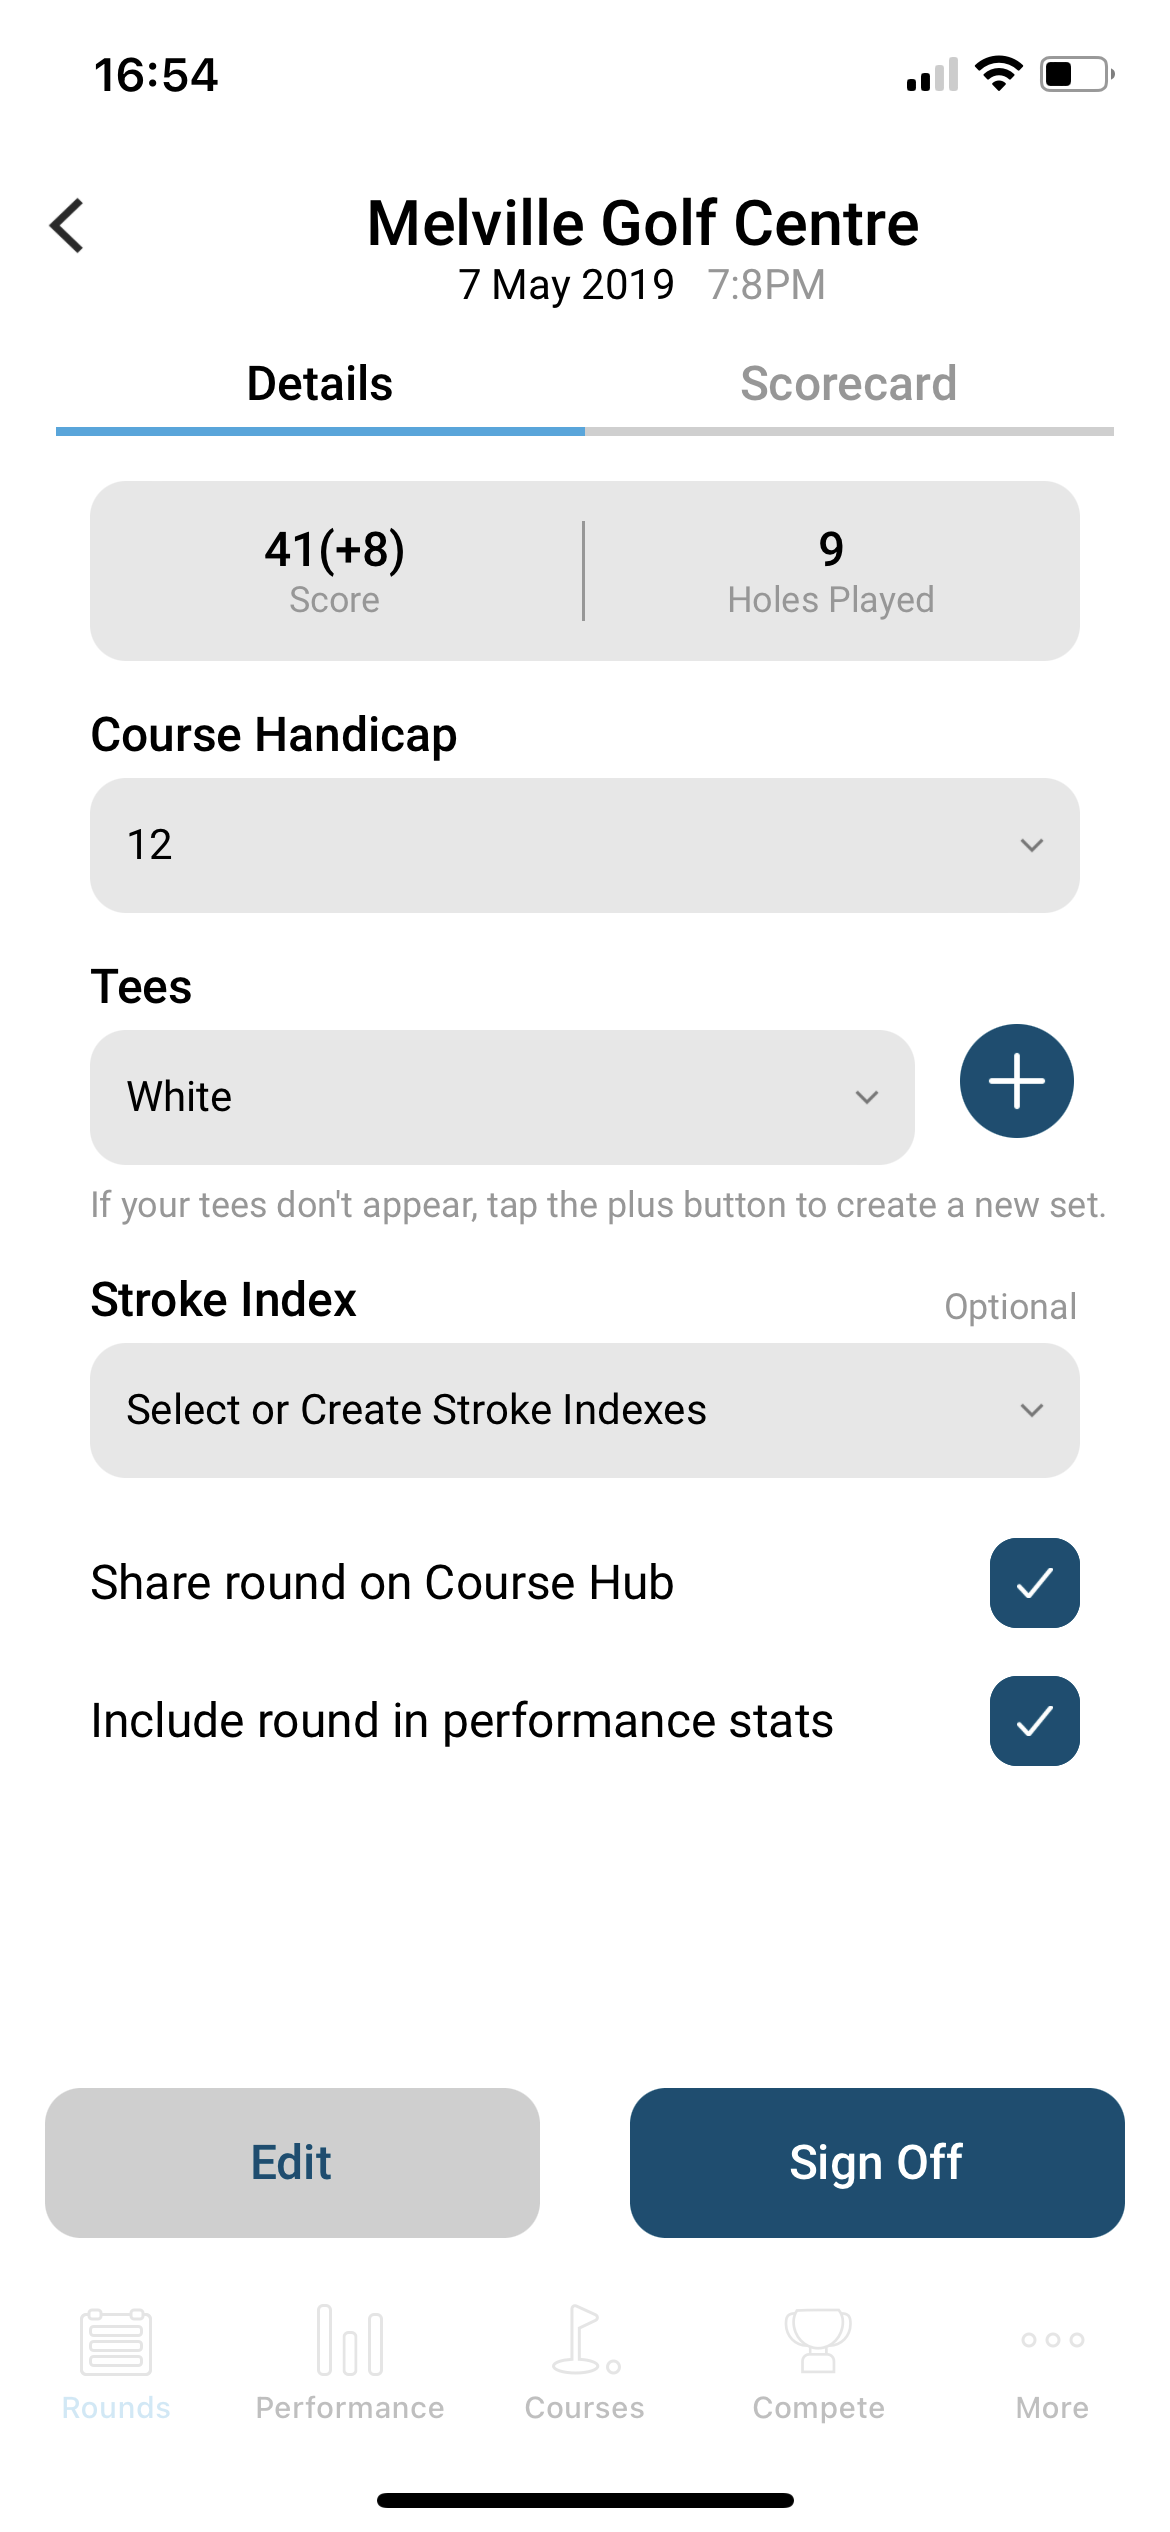The width and height of the screenshot is (1170, 2532).
Task: Select the Details tab
Action: (320, 384)
